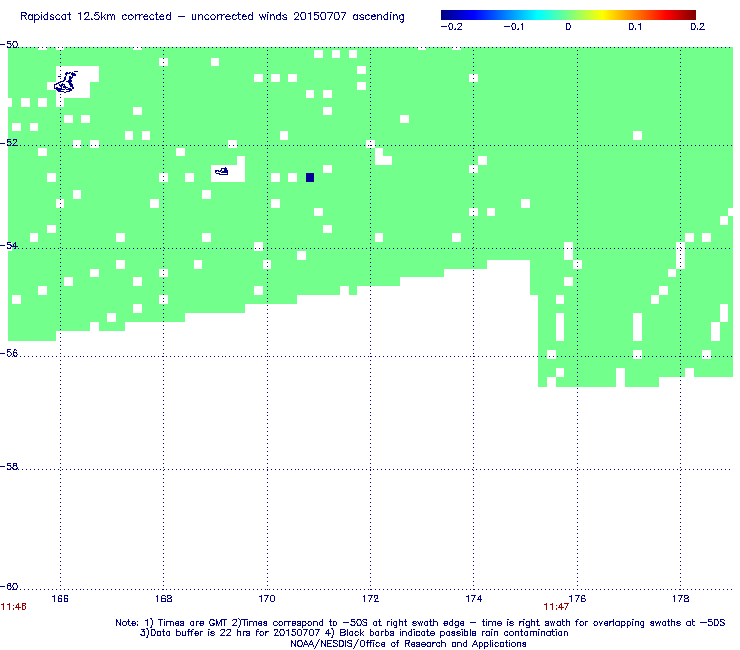Click the 'Note: 1) Times are GMT' line
The image size is (740, 650).
[x=420, y=623]
